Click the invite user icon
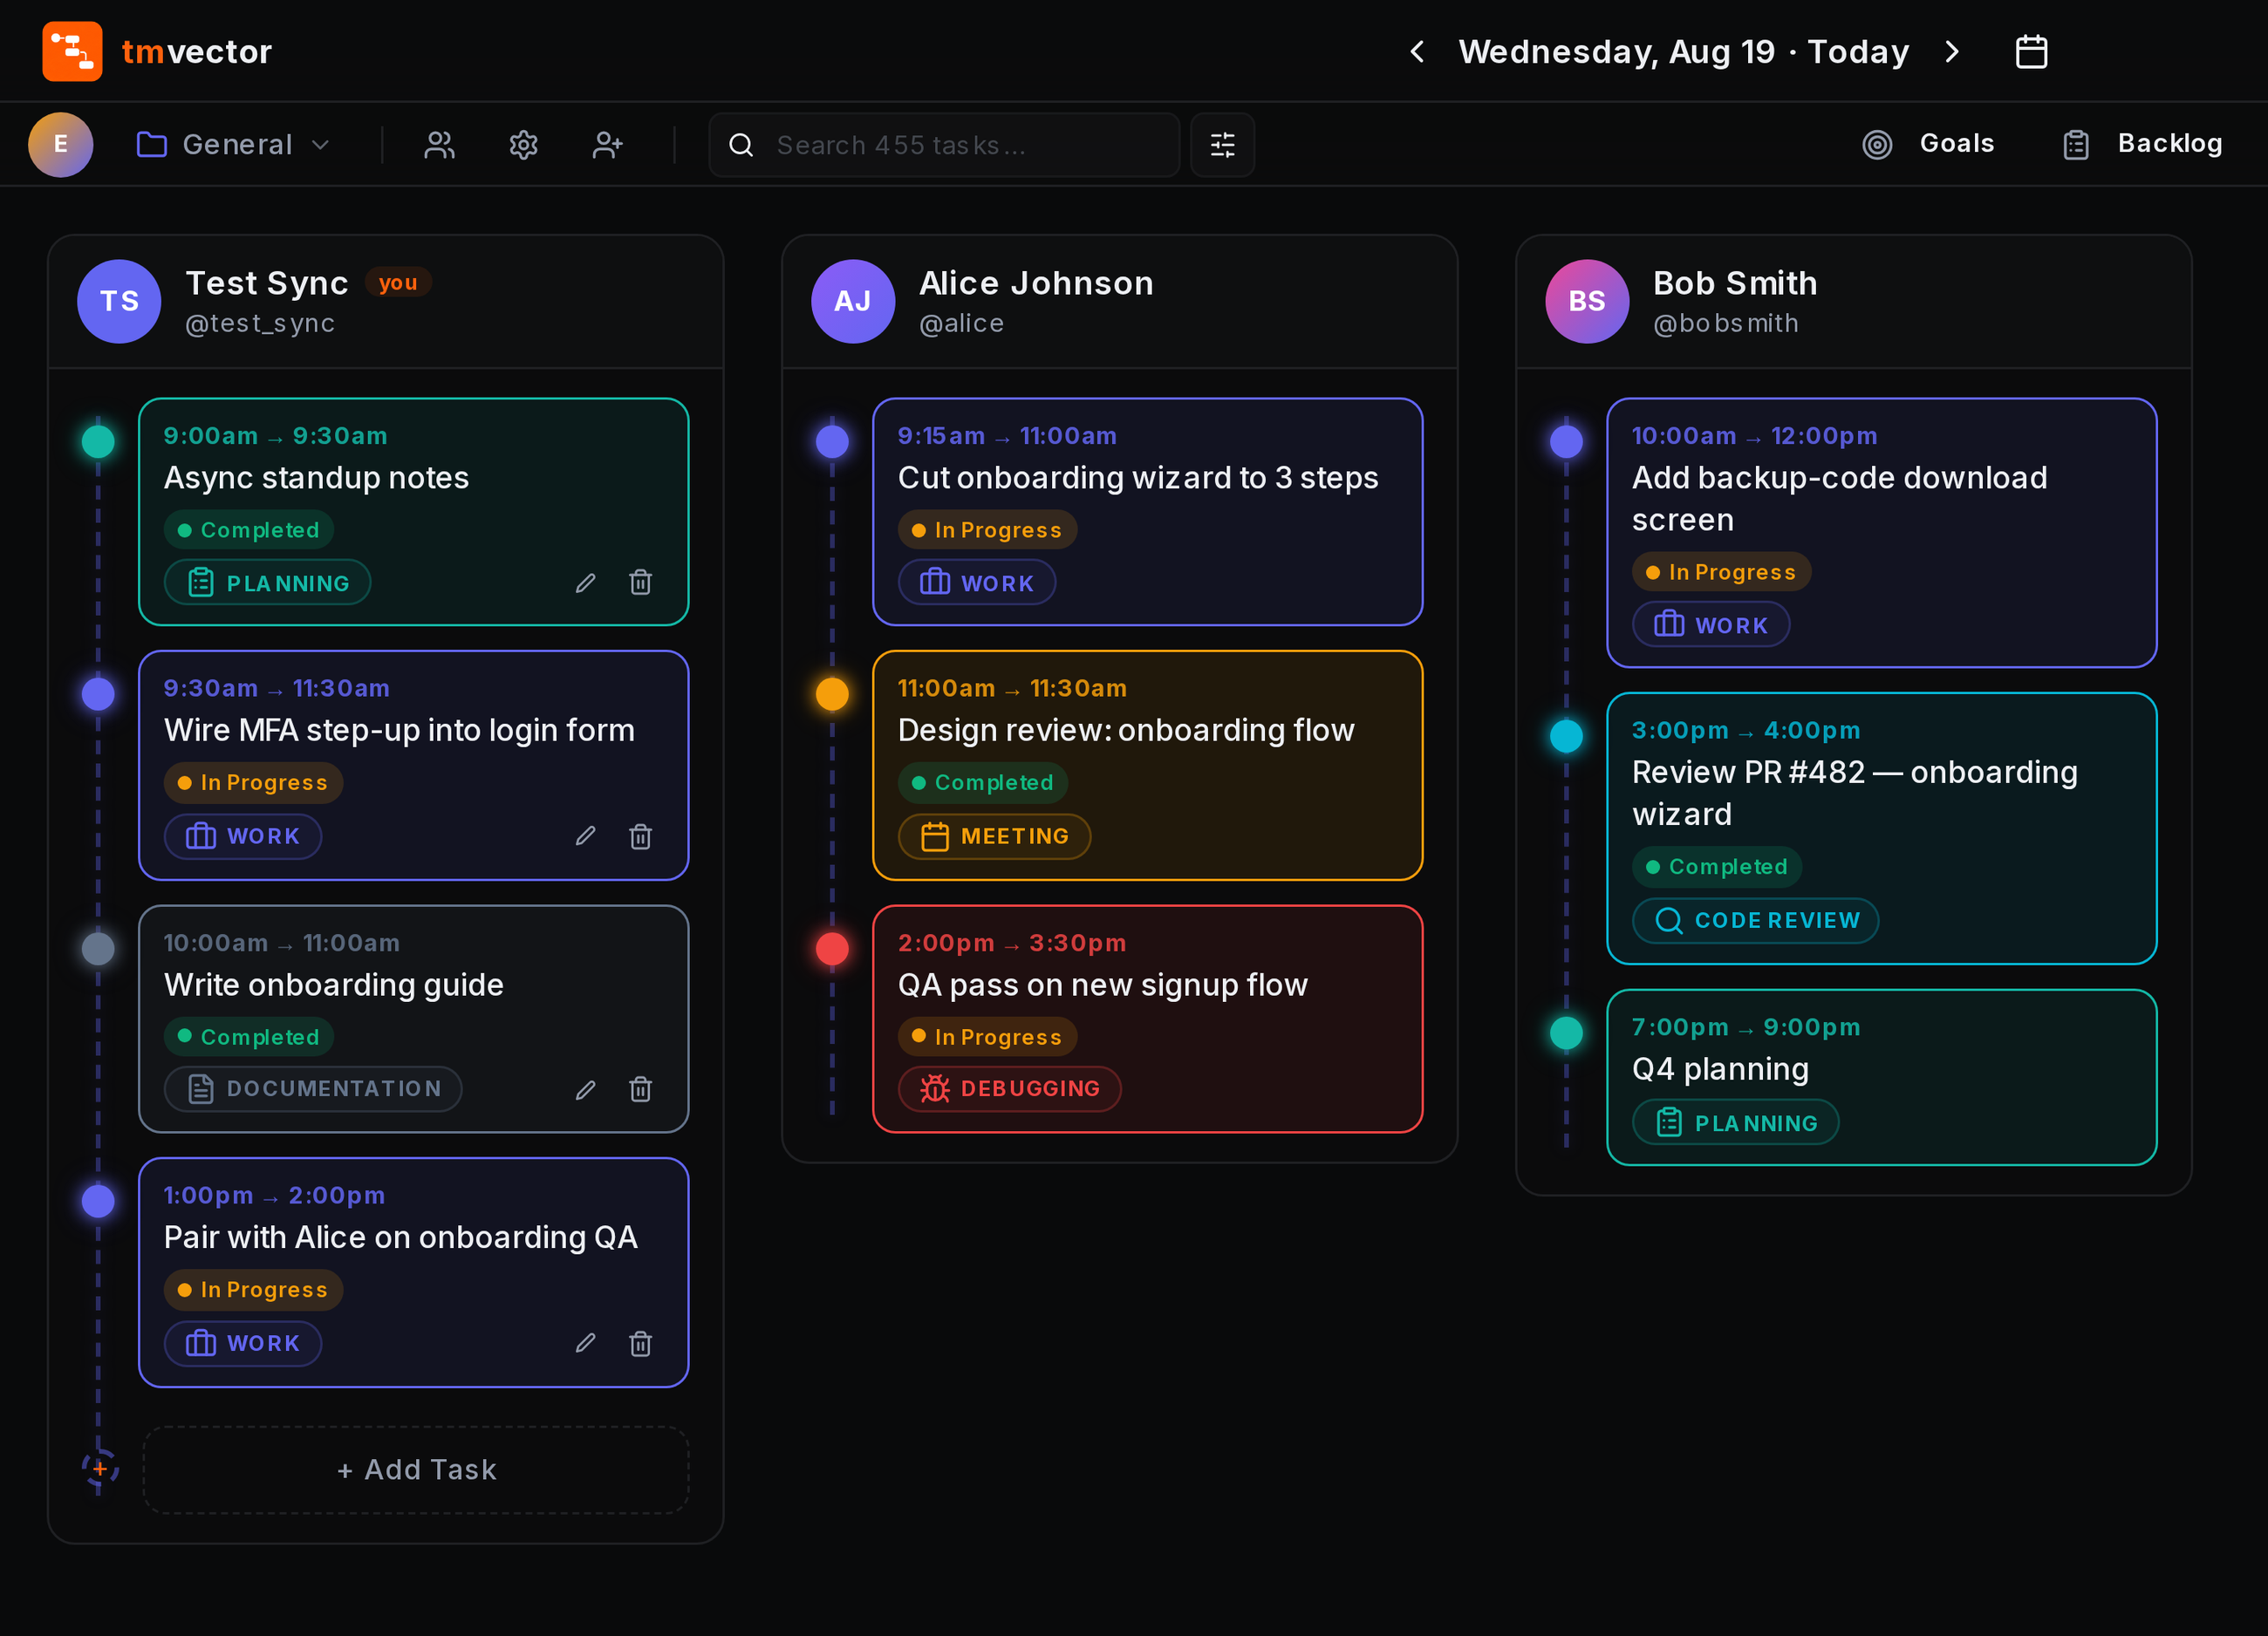The height and width of the screenshot is (1636, 2268). (x=607, y=144)
